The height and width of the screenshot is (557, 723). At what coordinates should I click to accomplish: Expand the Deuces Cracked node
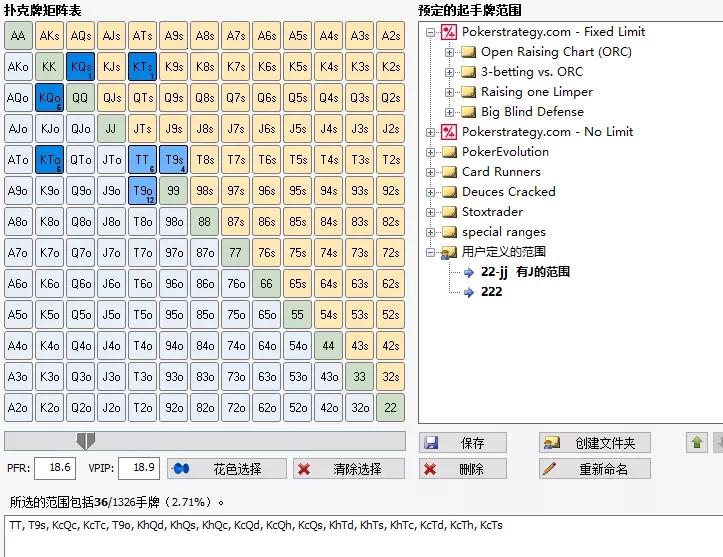(x=430, y=192)
